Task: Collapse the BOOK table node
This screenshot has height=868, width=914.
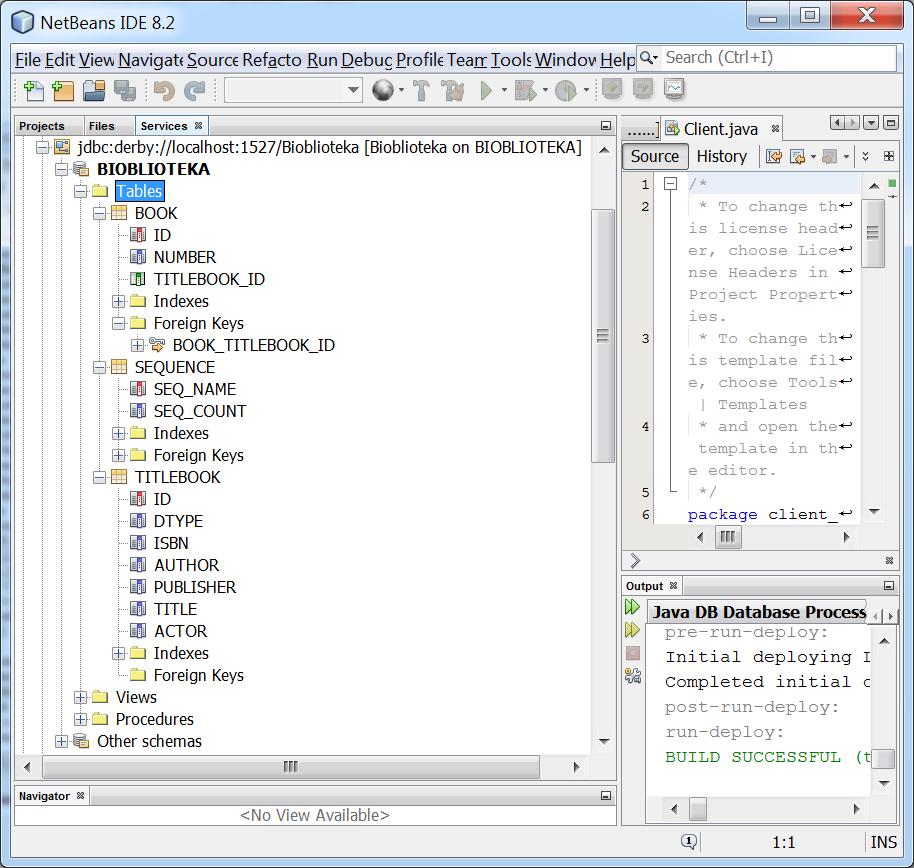Action: point(100,213)
